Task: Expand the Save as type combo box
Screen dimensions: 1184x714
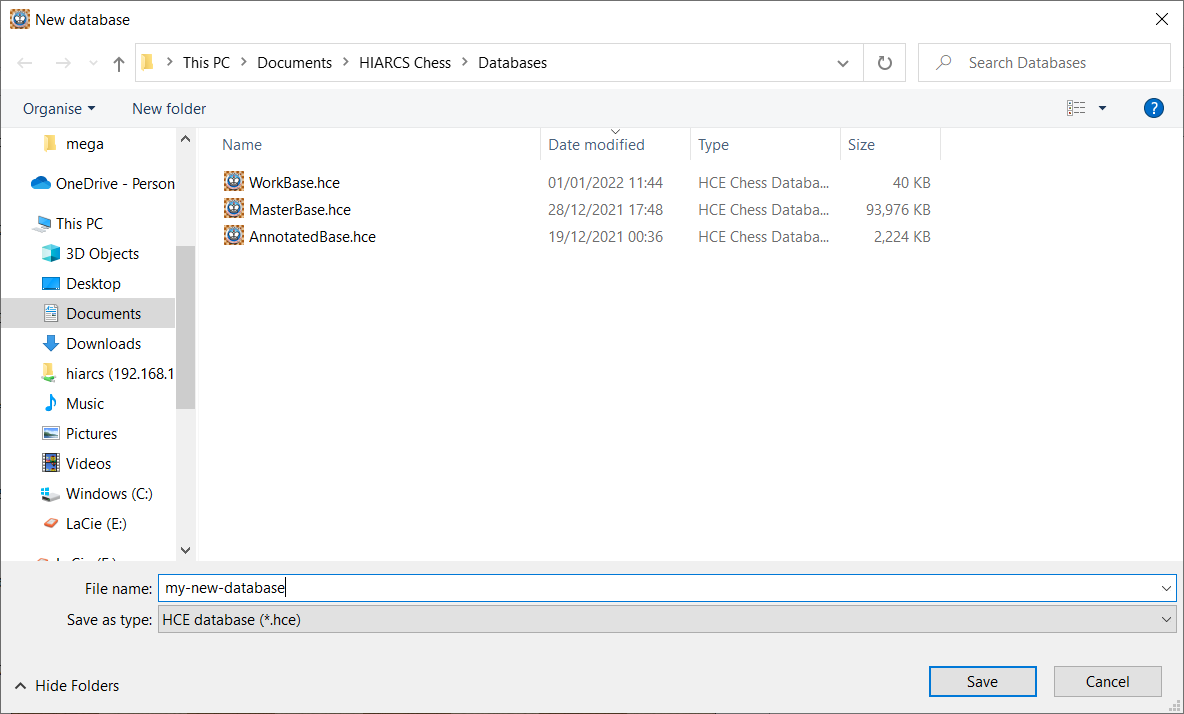Action: (1166, 620)
